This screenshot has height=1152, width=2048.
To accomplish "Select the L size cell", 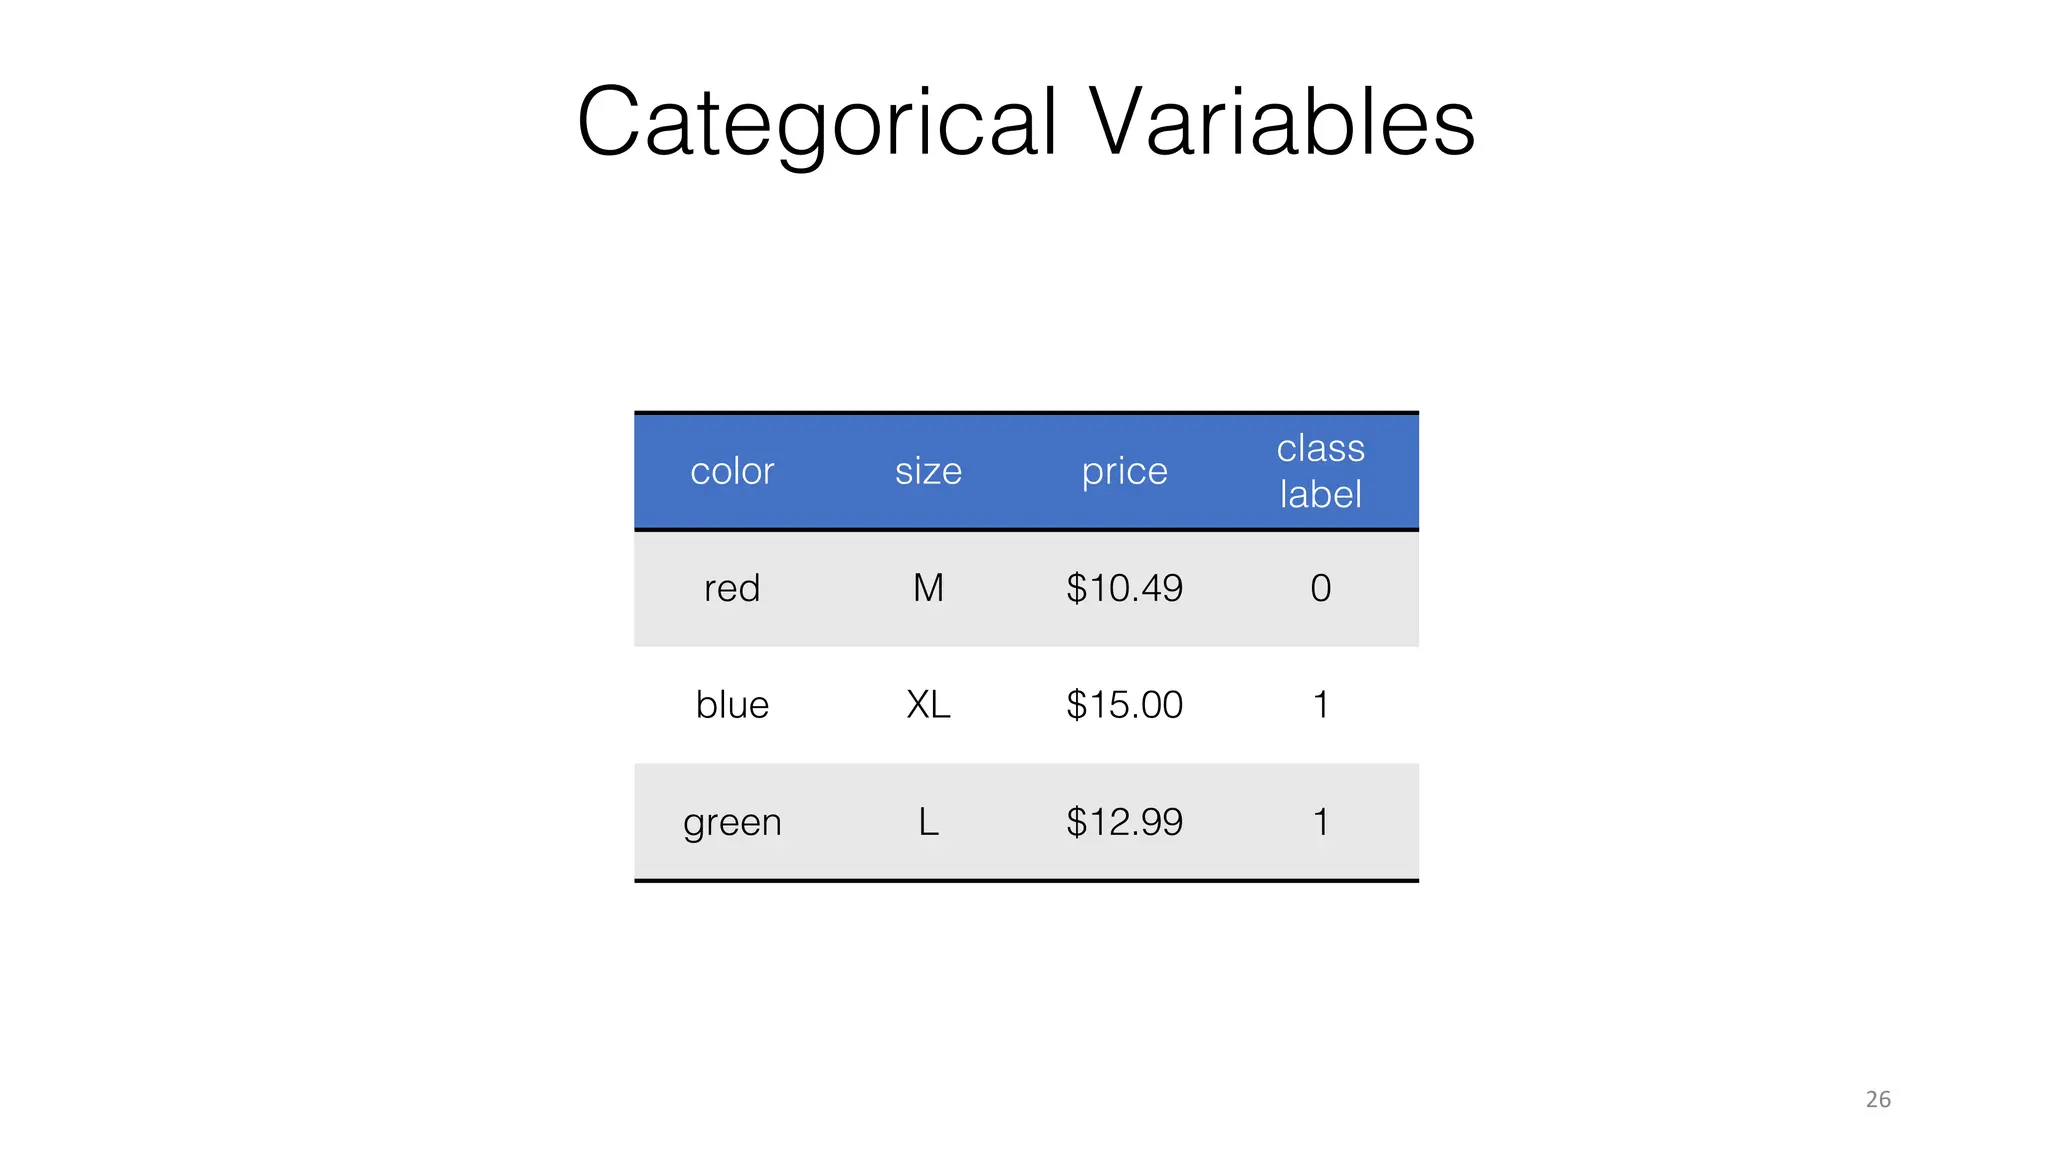I will click(928, 822).
